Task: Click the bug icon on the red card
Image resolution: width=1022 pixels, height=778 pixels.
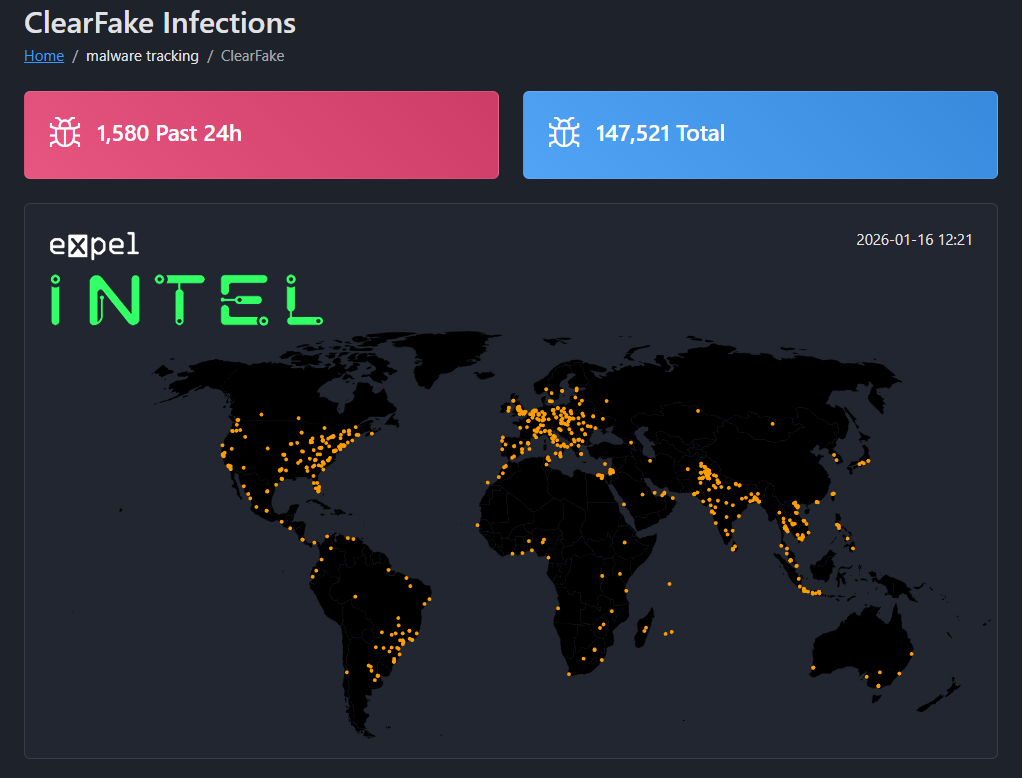Action: click(64, 131)
